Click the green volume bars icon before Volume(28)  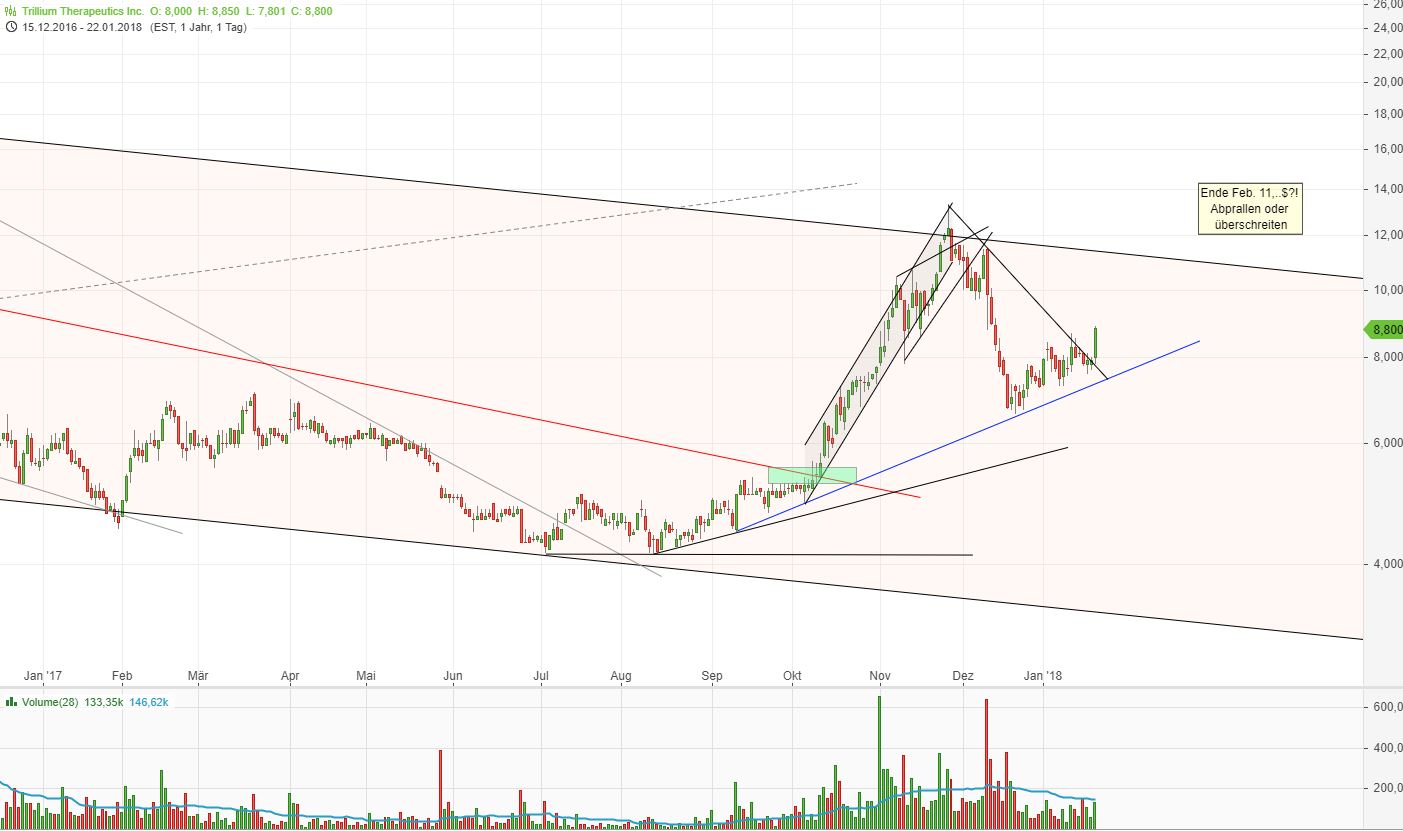pyautogui.click(x=10, y=701)
